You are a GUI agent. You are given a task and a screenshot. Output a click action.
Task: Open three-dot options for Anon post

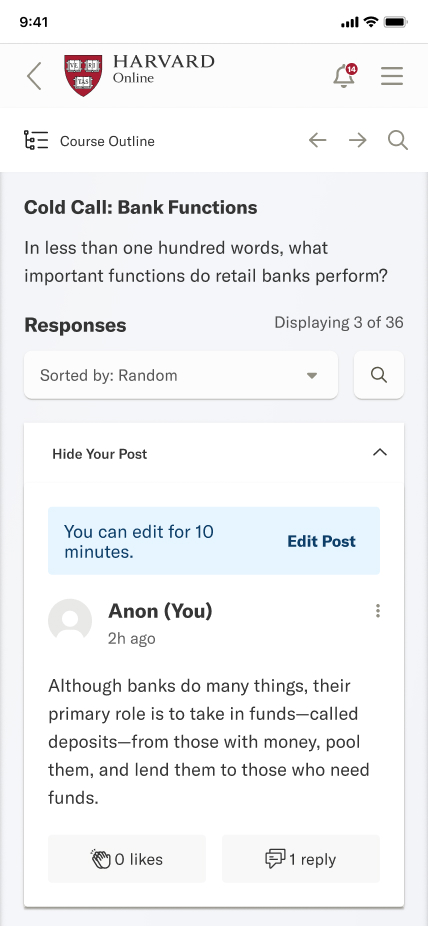pyautogui.click(x=378, y=611)
